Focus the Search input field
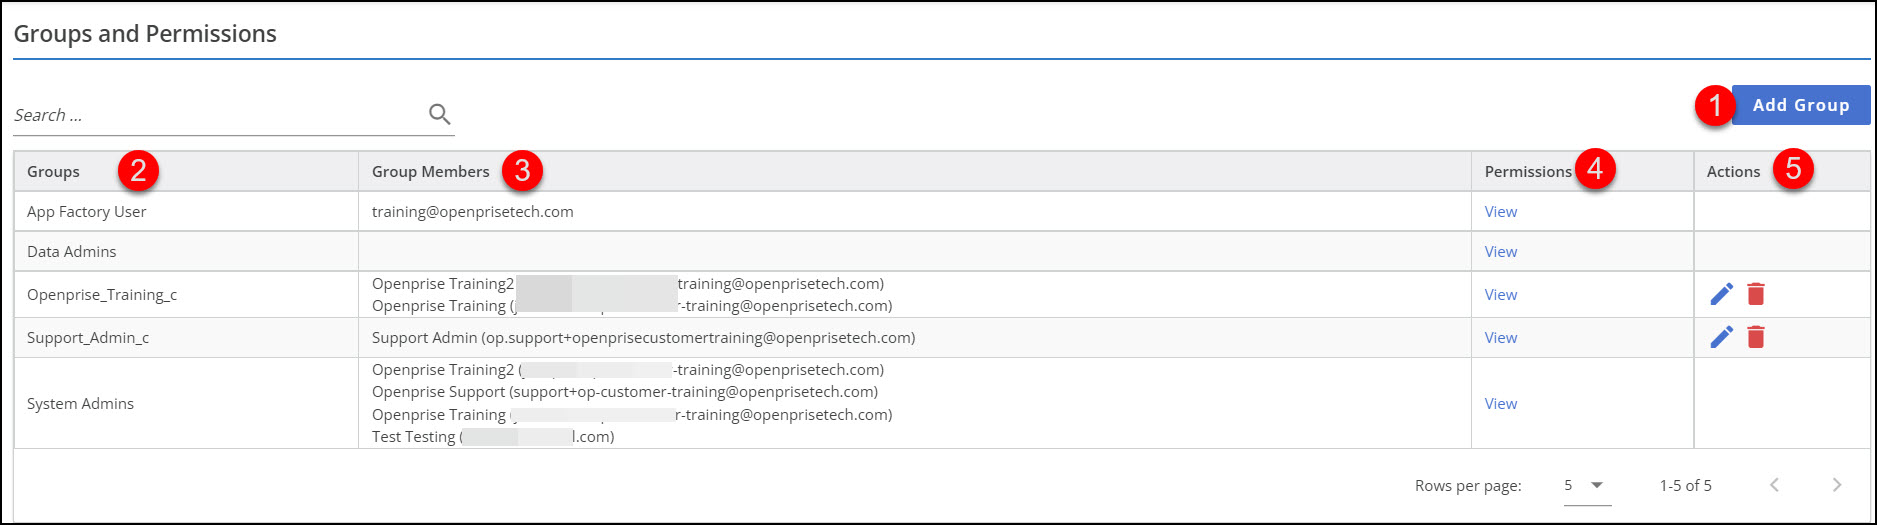The image size is (1877, 525). [x=215, y=115]
